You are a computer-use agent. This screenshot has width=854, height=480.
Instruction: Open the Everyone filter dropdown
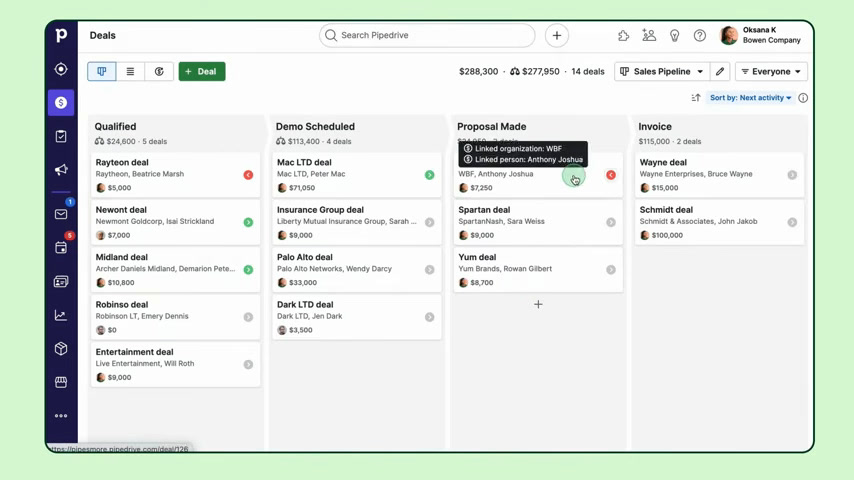pos(771,71)
